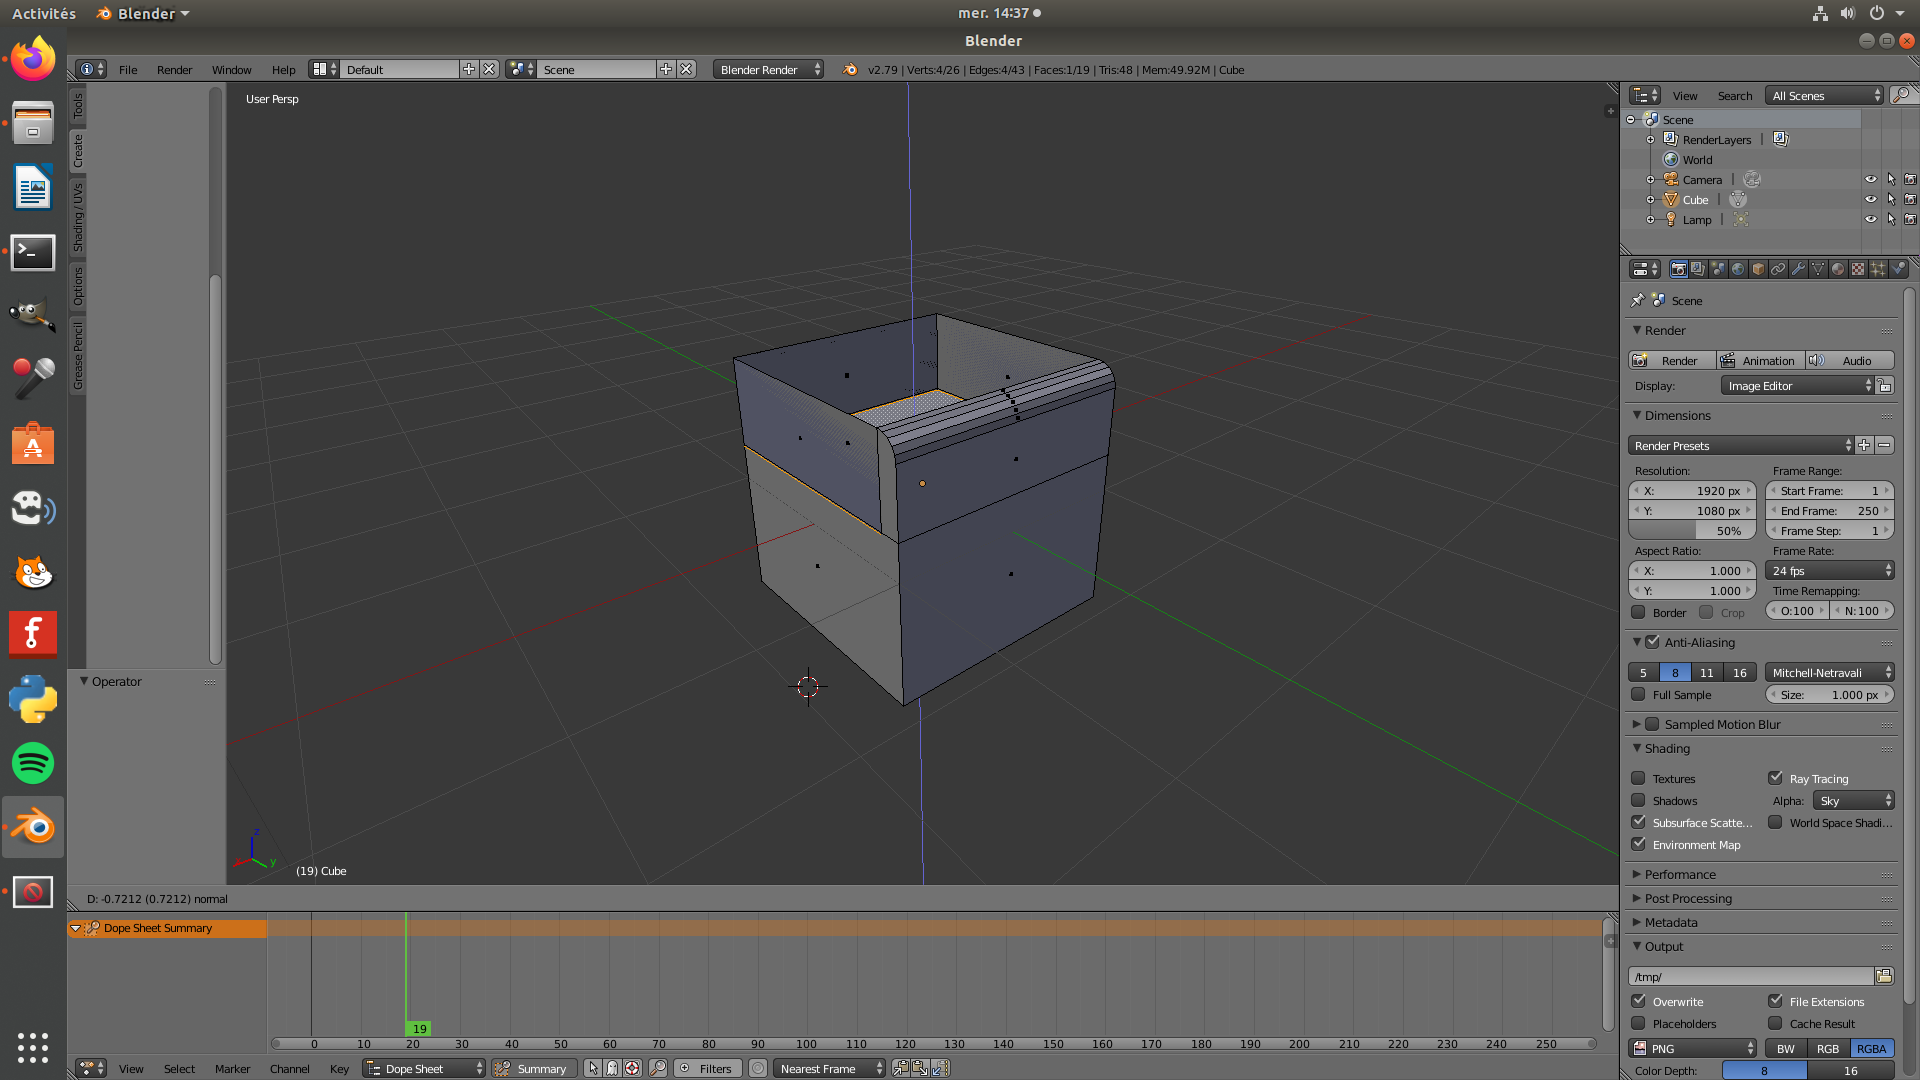Enable the Full Sample checkbox
Image resolution: width=1920 pixels, height=1080 pixels.
click(1638, 694)
